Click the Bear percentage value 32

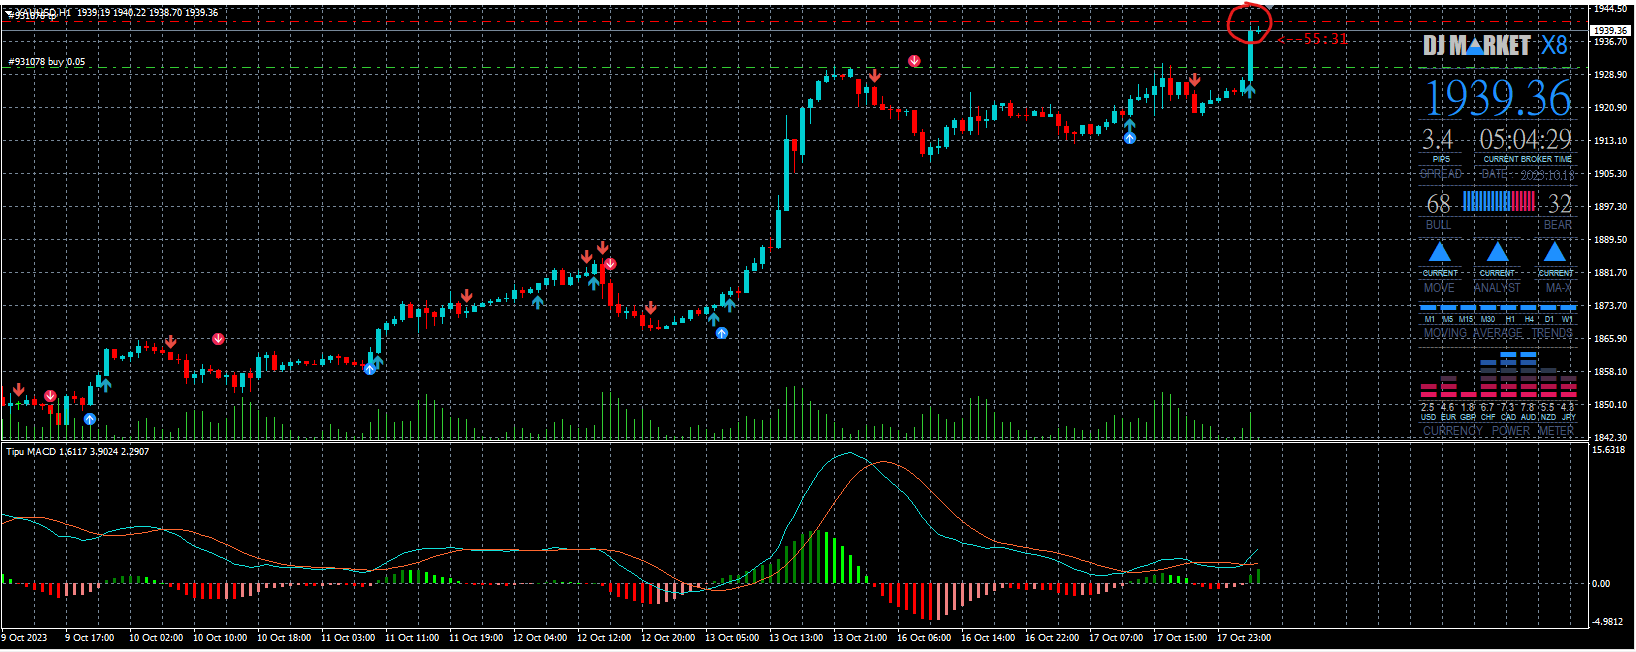pos(1559,204)
